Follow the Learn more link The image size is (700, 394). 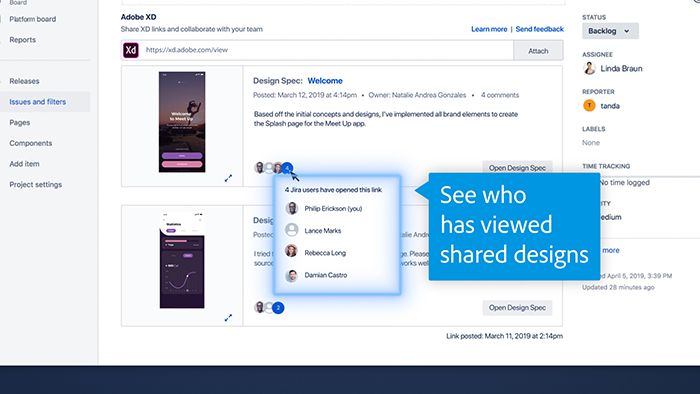pos(489,29)
